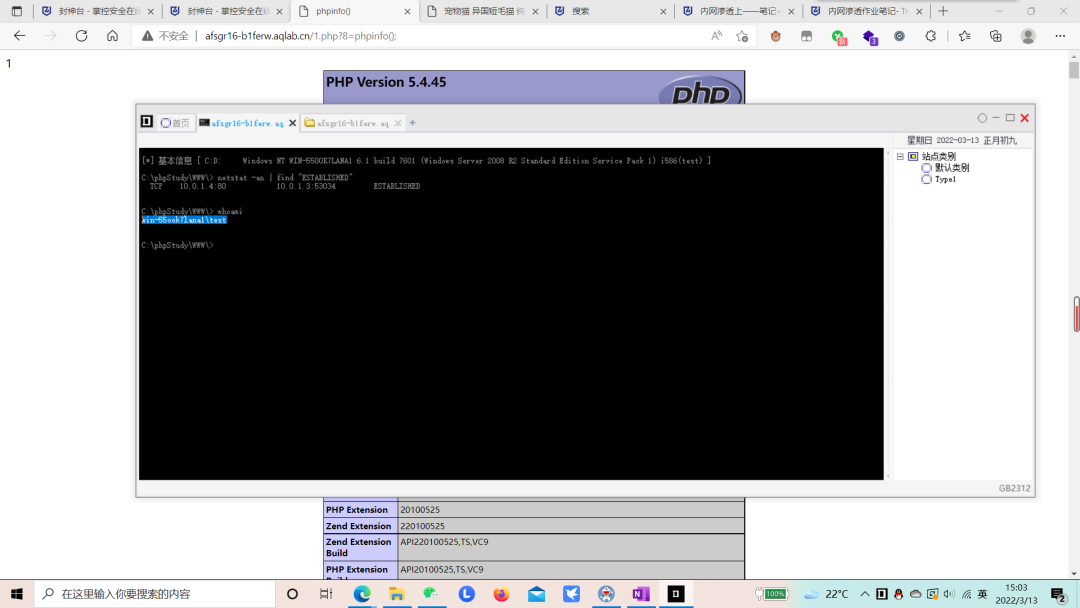1080x608 pixels.
Task: Open the Extensions puzzle icon
Action: (931, 36)
